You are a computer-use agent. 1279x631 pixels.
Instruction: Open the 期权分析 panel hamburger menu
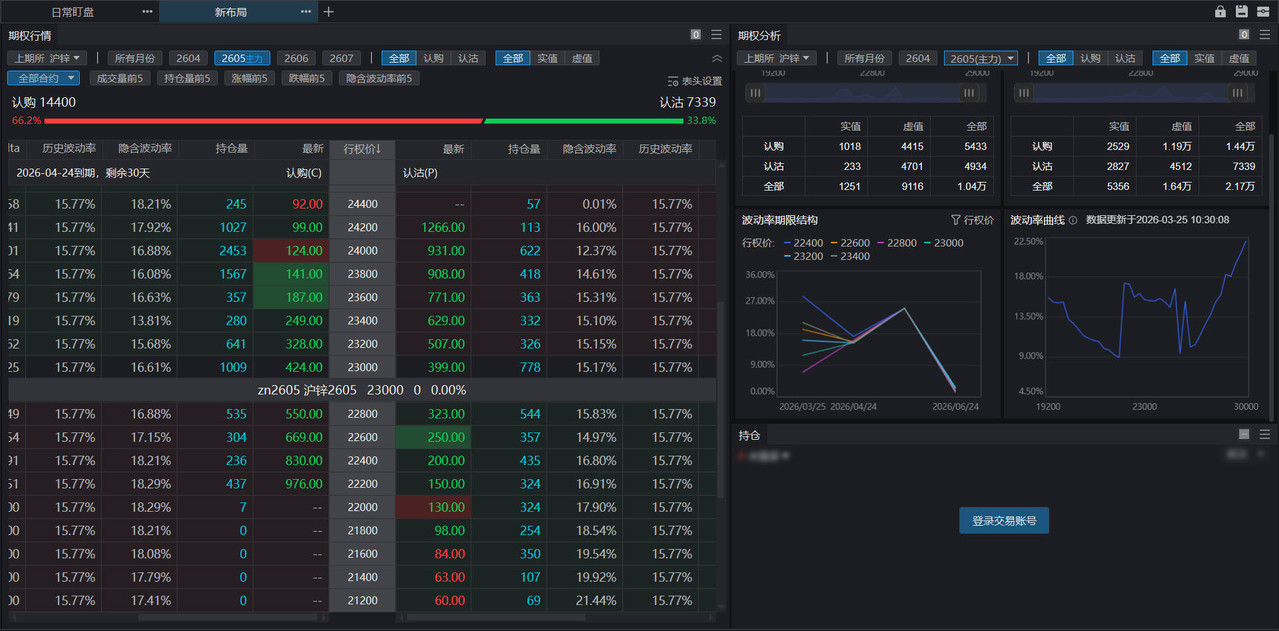tap(1264, 34)
